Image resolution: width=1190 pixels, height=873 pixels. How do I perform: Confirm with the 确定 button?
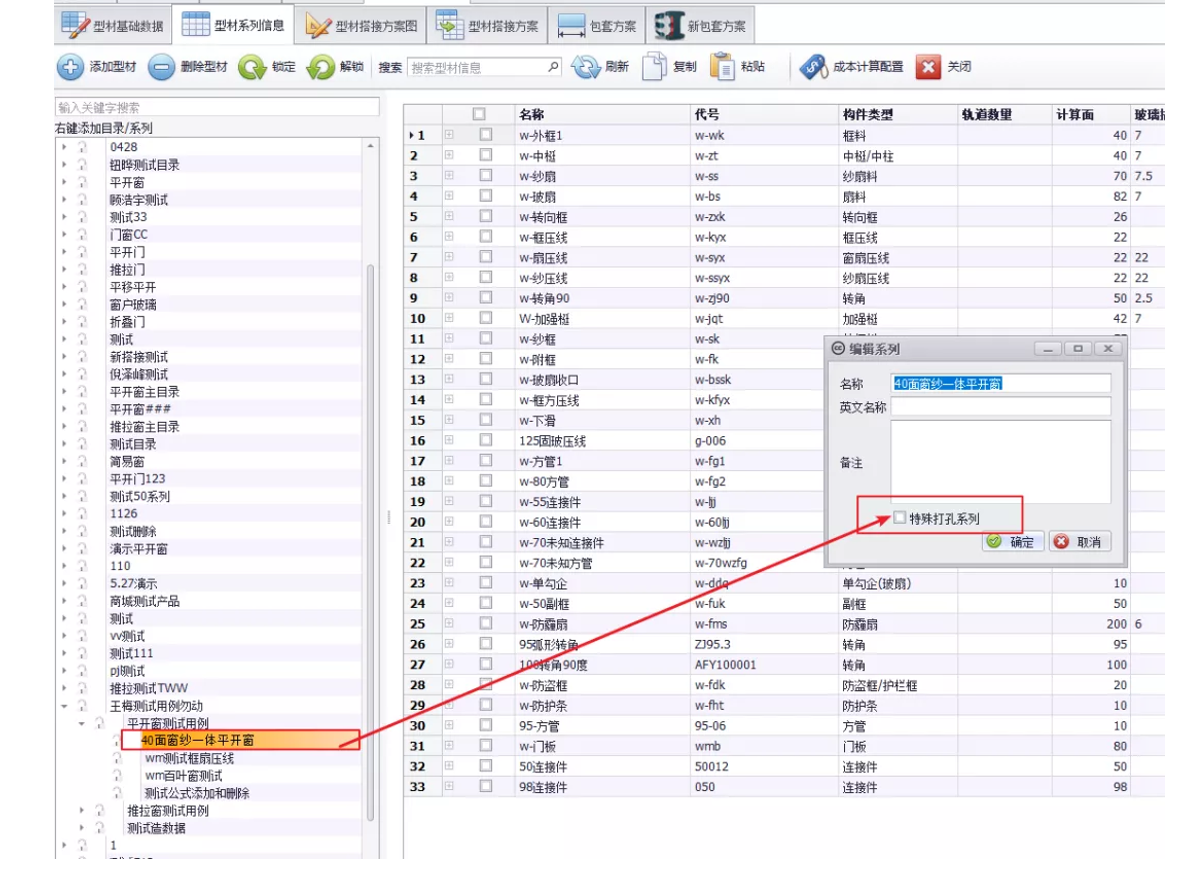1012,542
